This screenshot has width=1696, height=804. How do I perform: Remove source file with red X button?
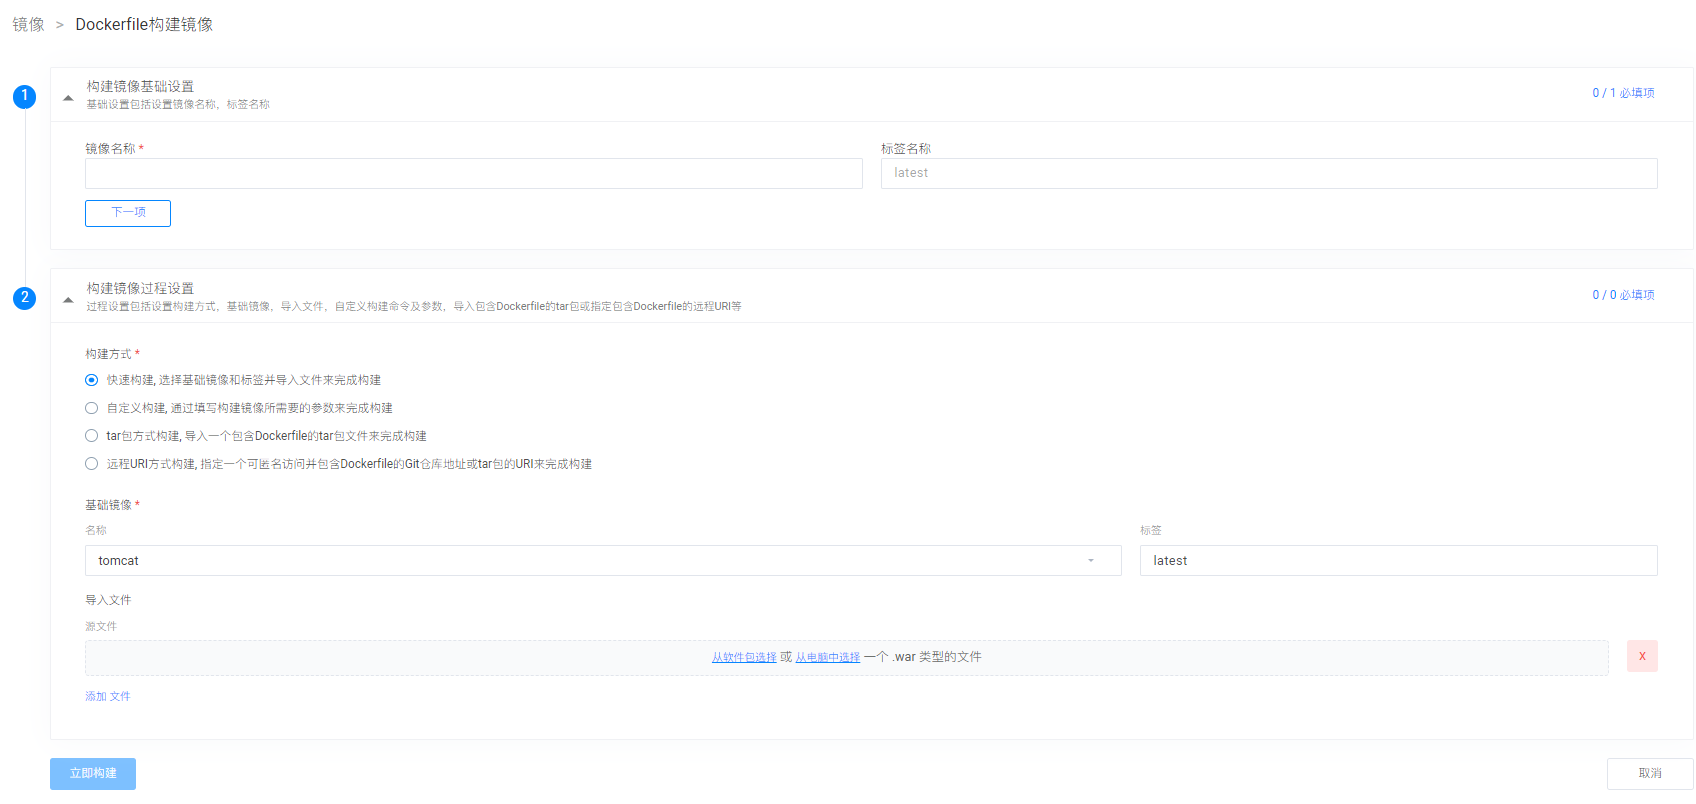[x=1641, y=656]
